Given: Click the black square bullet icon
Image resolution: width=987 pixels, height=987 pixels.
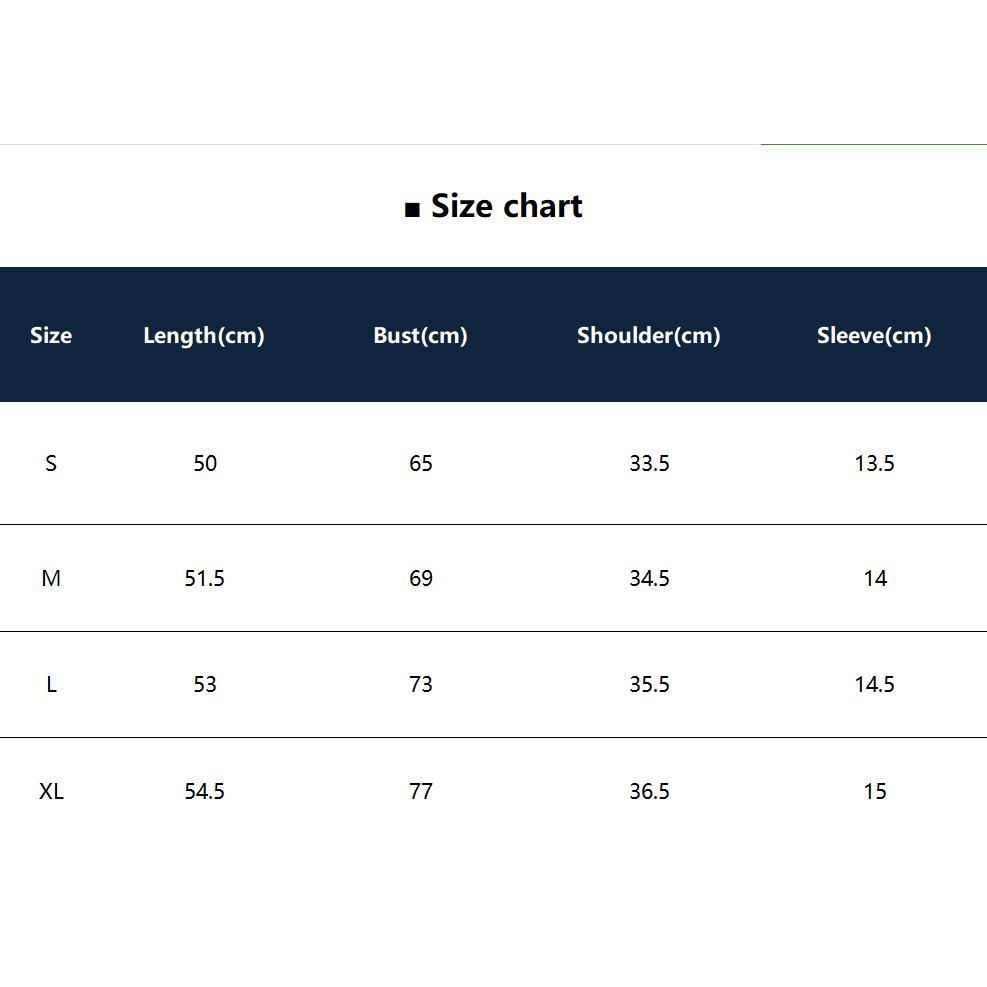Looking at the screenshot, I should coord(412,210).
